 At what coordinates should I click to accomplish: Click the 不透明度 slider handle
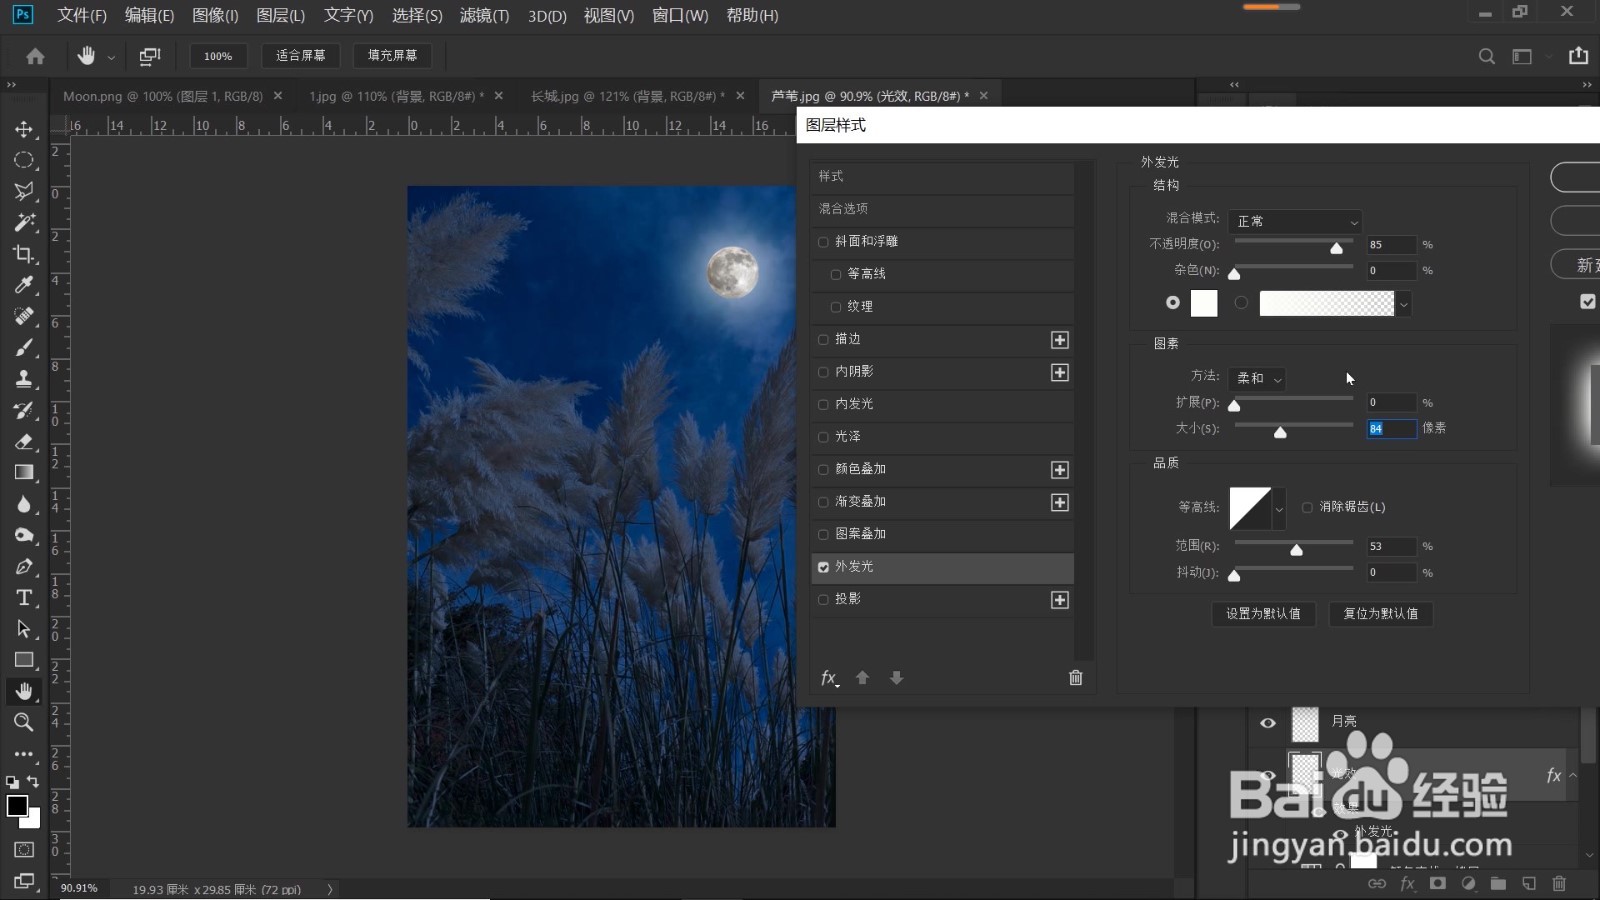click(1336, 248)
